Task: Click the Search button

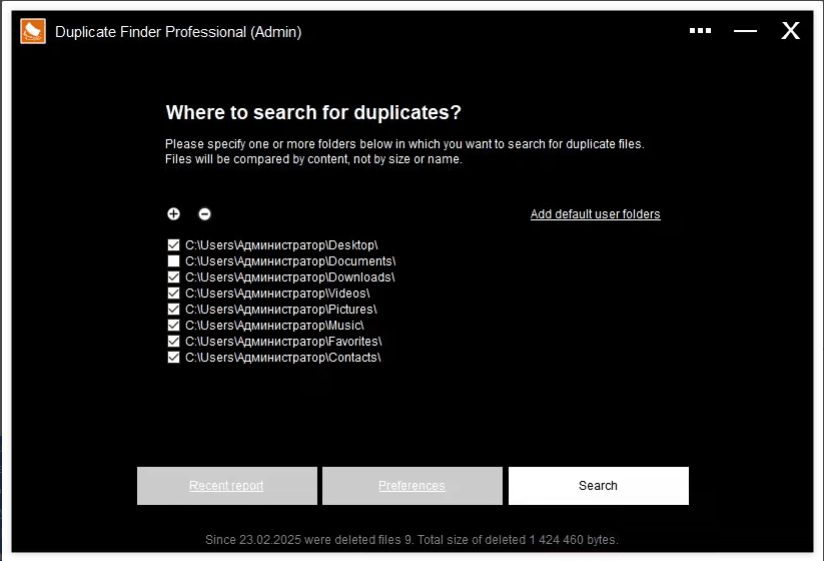Action: tap(599, 486)
